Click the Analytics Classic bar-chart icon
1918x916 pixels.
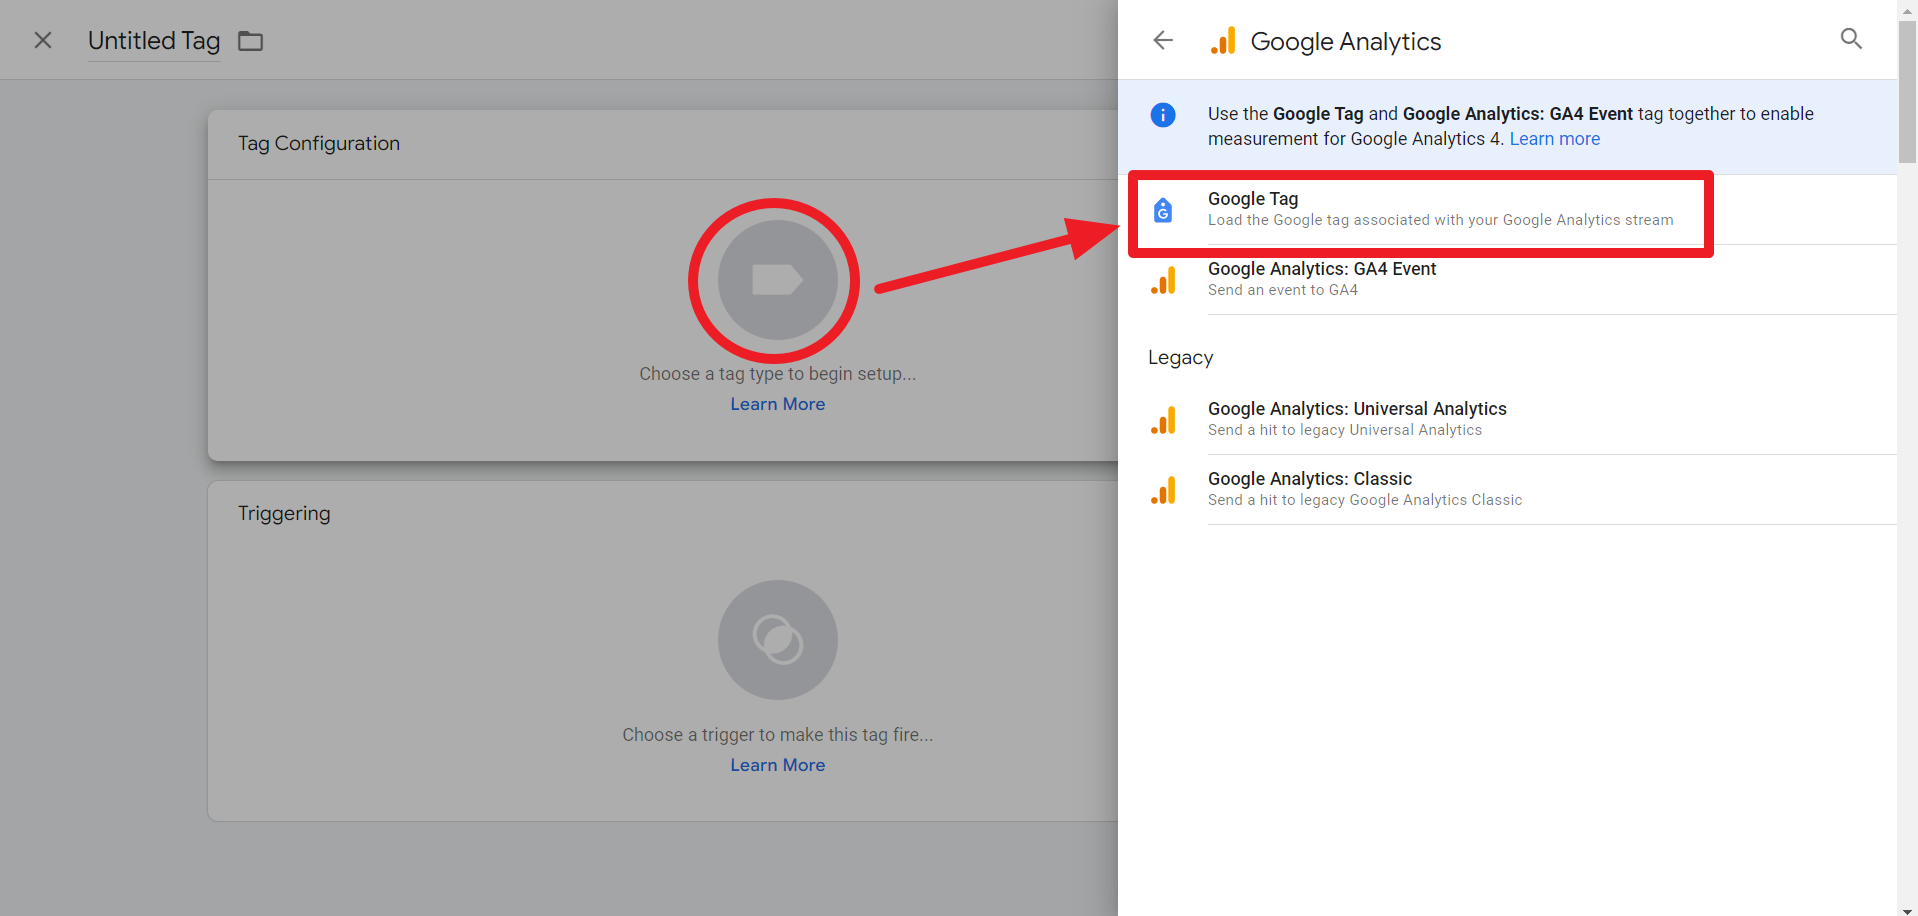tap(1163, 490)
